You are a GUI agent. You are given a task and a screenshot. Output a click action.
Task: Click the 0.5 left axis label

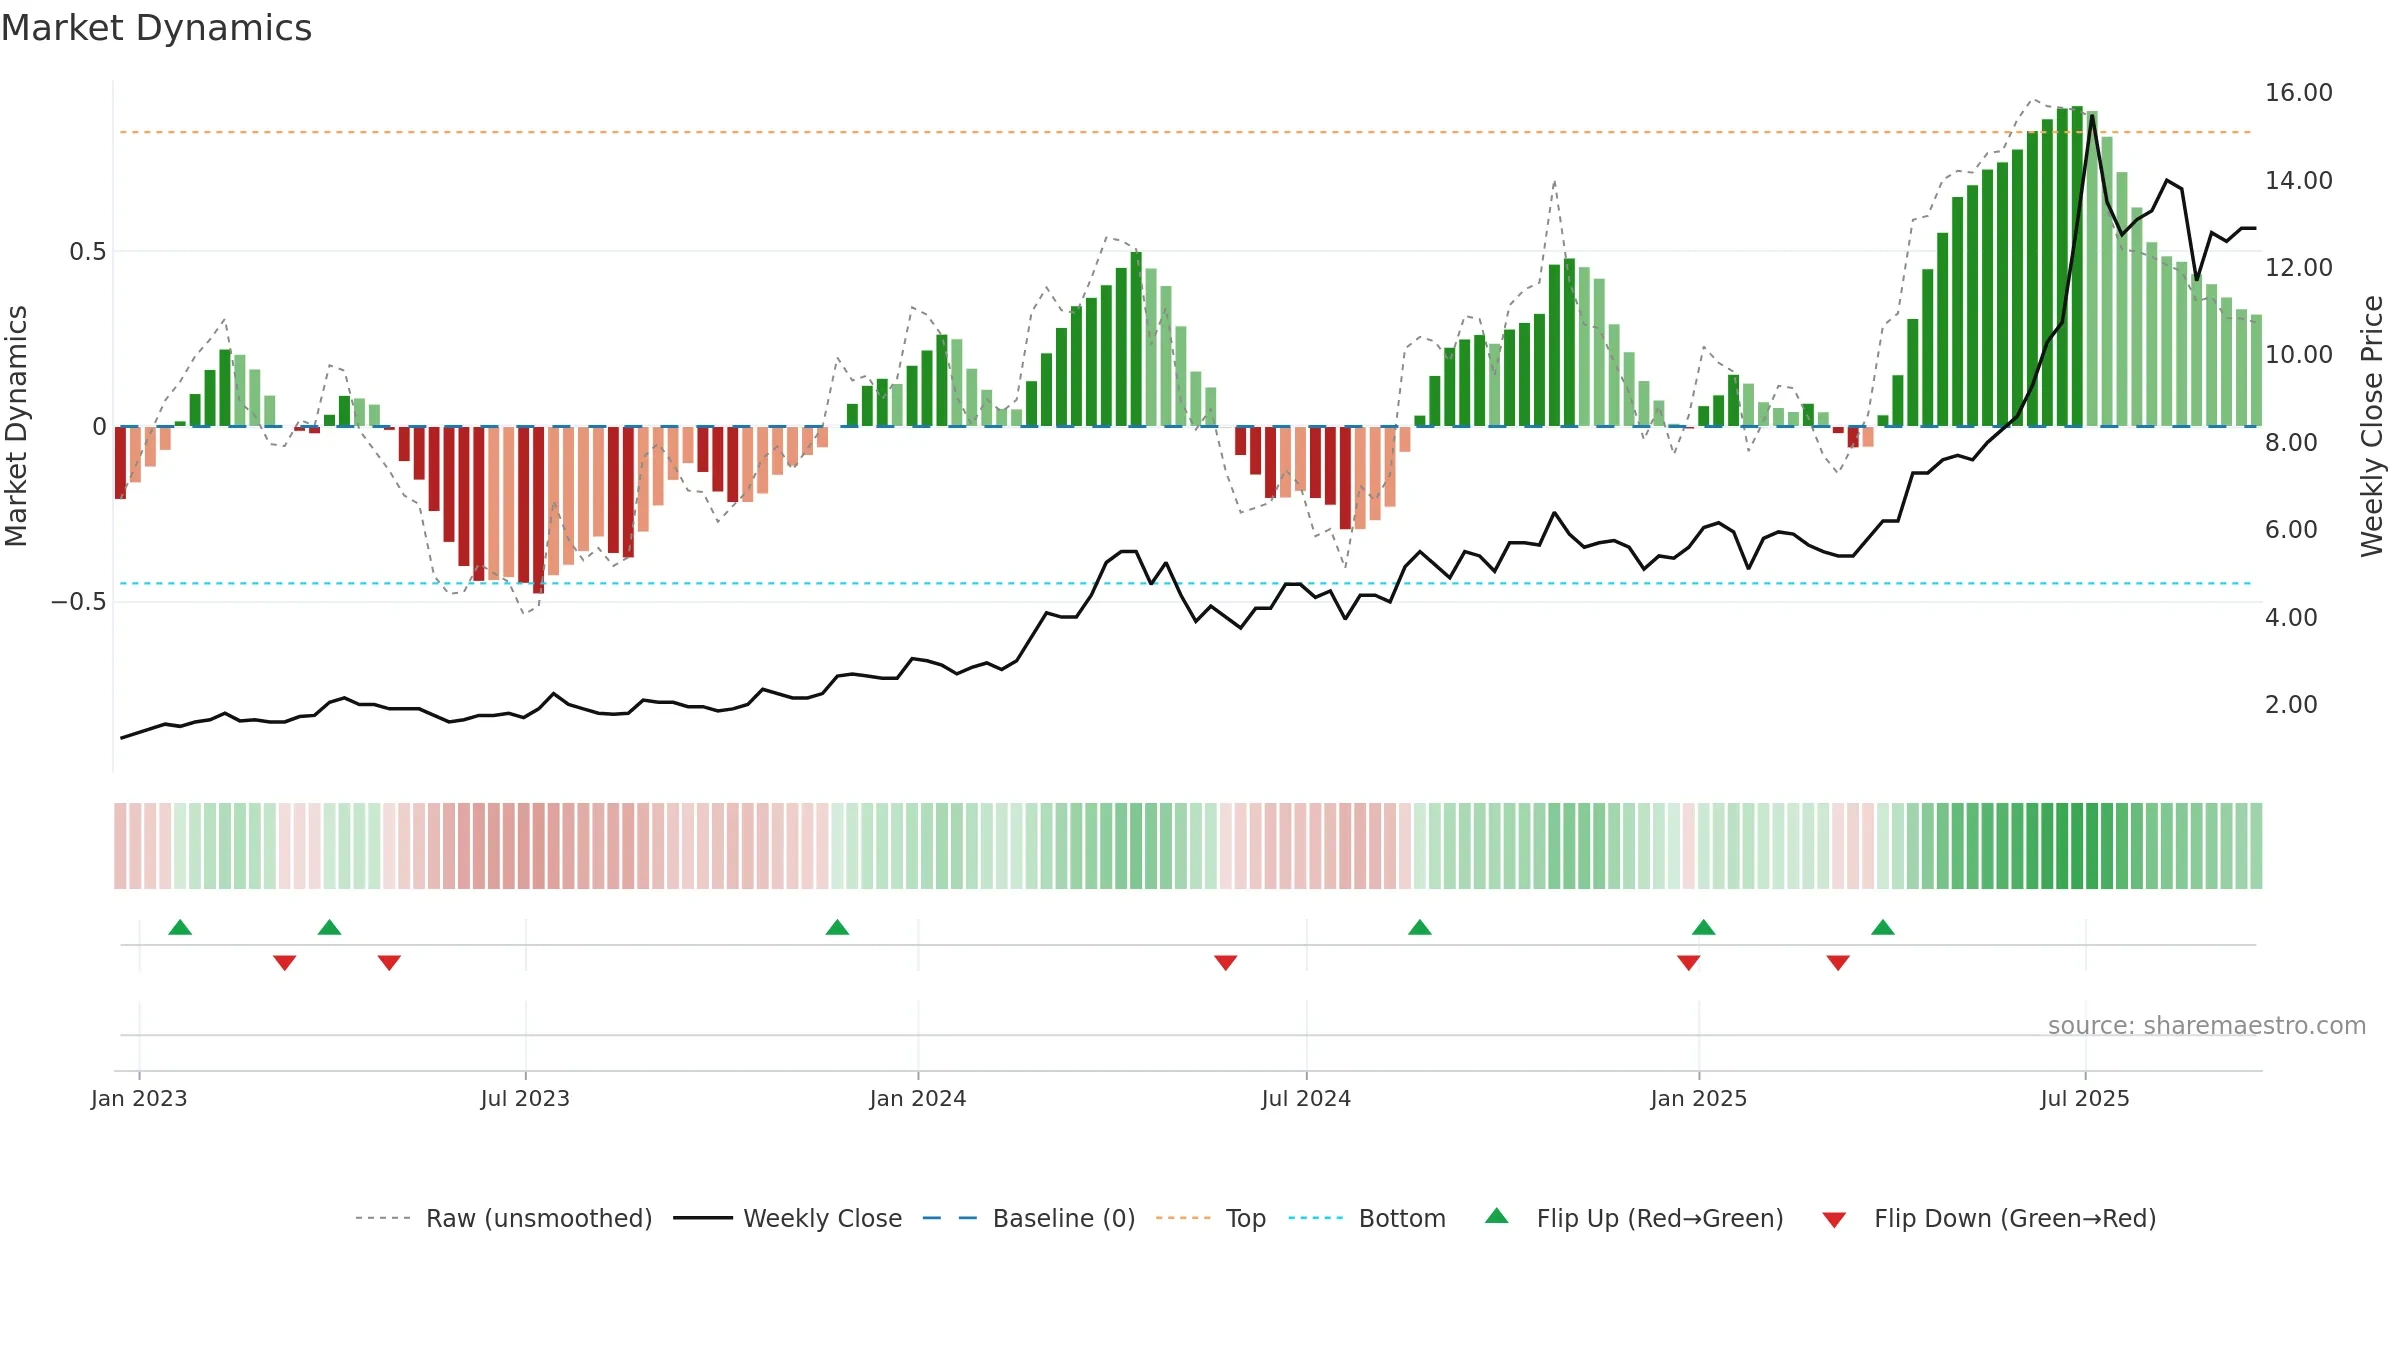tap(88, 252)
